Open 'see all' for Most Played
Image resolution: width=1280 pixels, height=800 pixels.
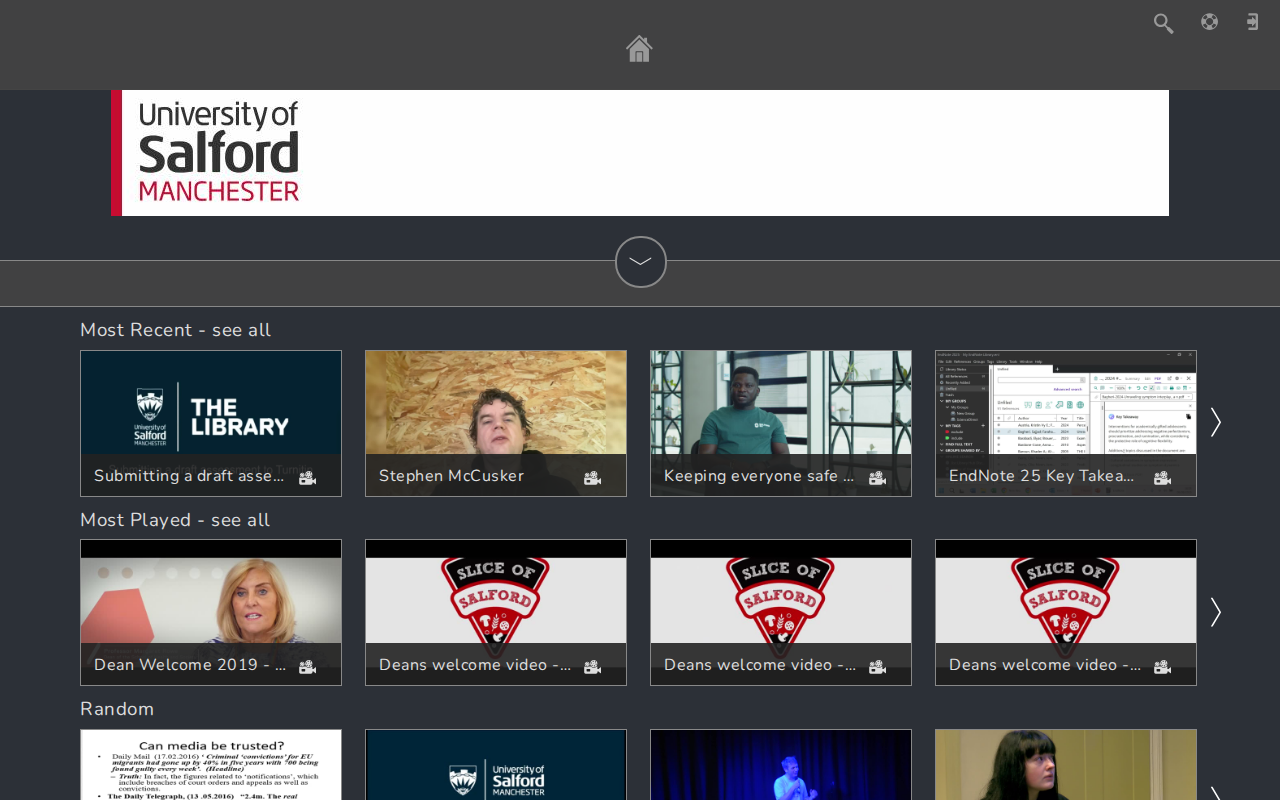coord(240,520)
